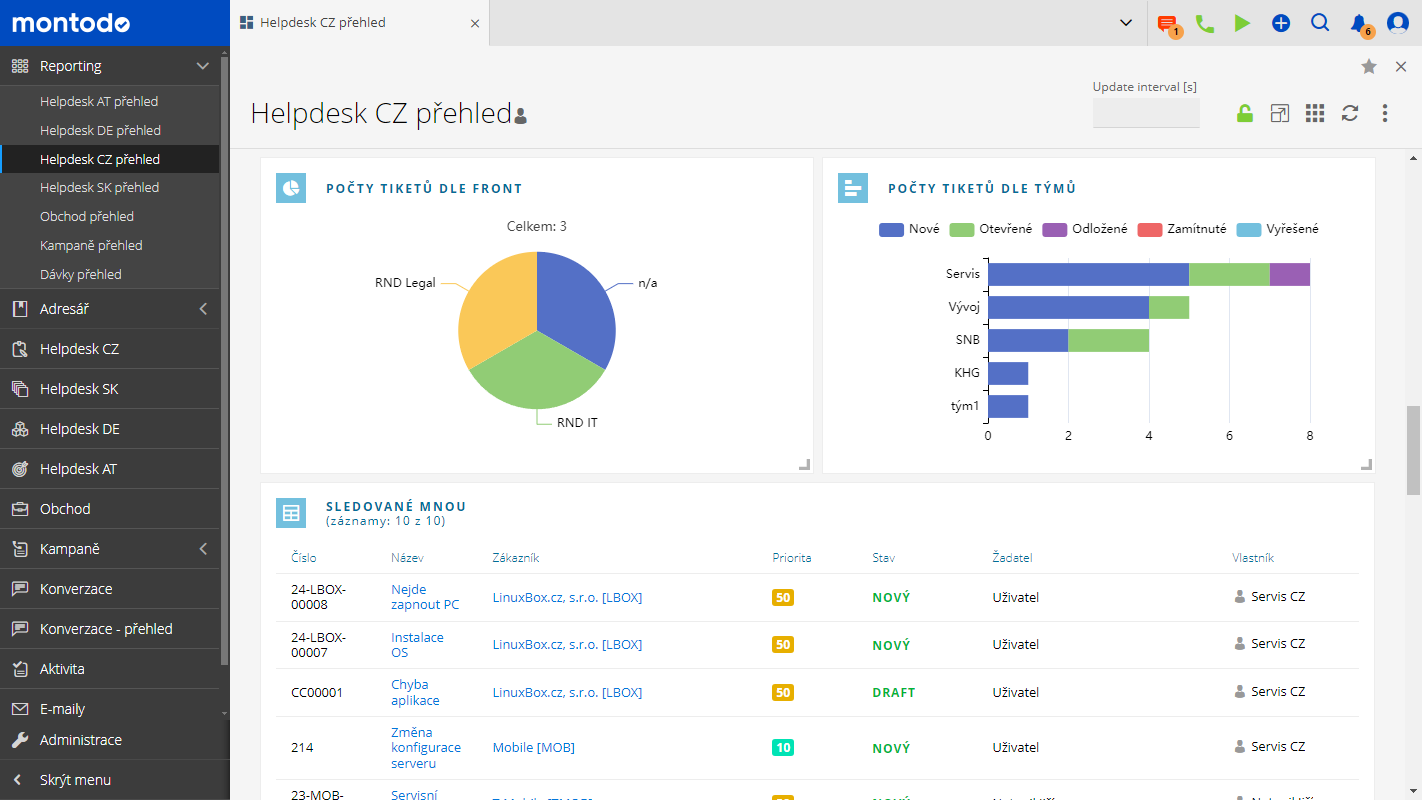Click the blue plus add icon
The width and height of the screenshot is (1422, 800).
coord(1281,23)
